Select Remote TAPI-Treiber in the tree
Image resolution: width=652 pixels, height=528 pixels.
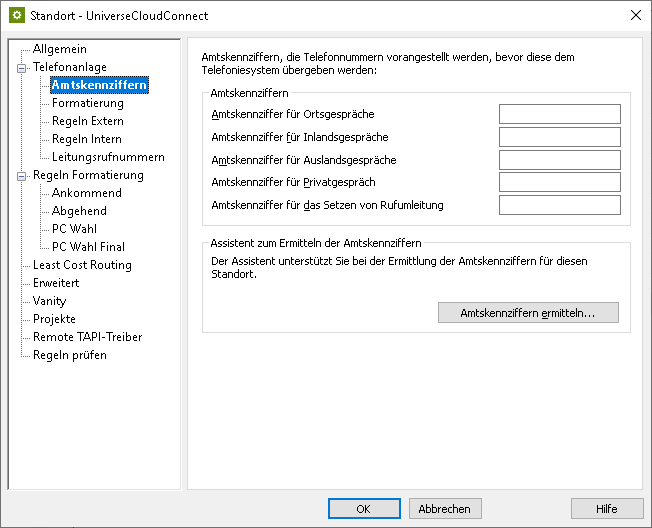[x=87, y=337]
